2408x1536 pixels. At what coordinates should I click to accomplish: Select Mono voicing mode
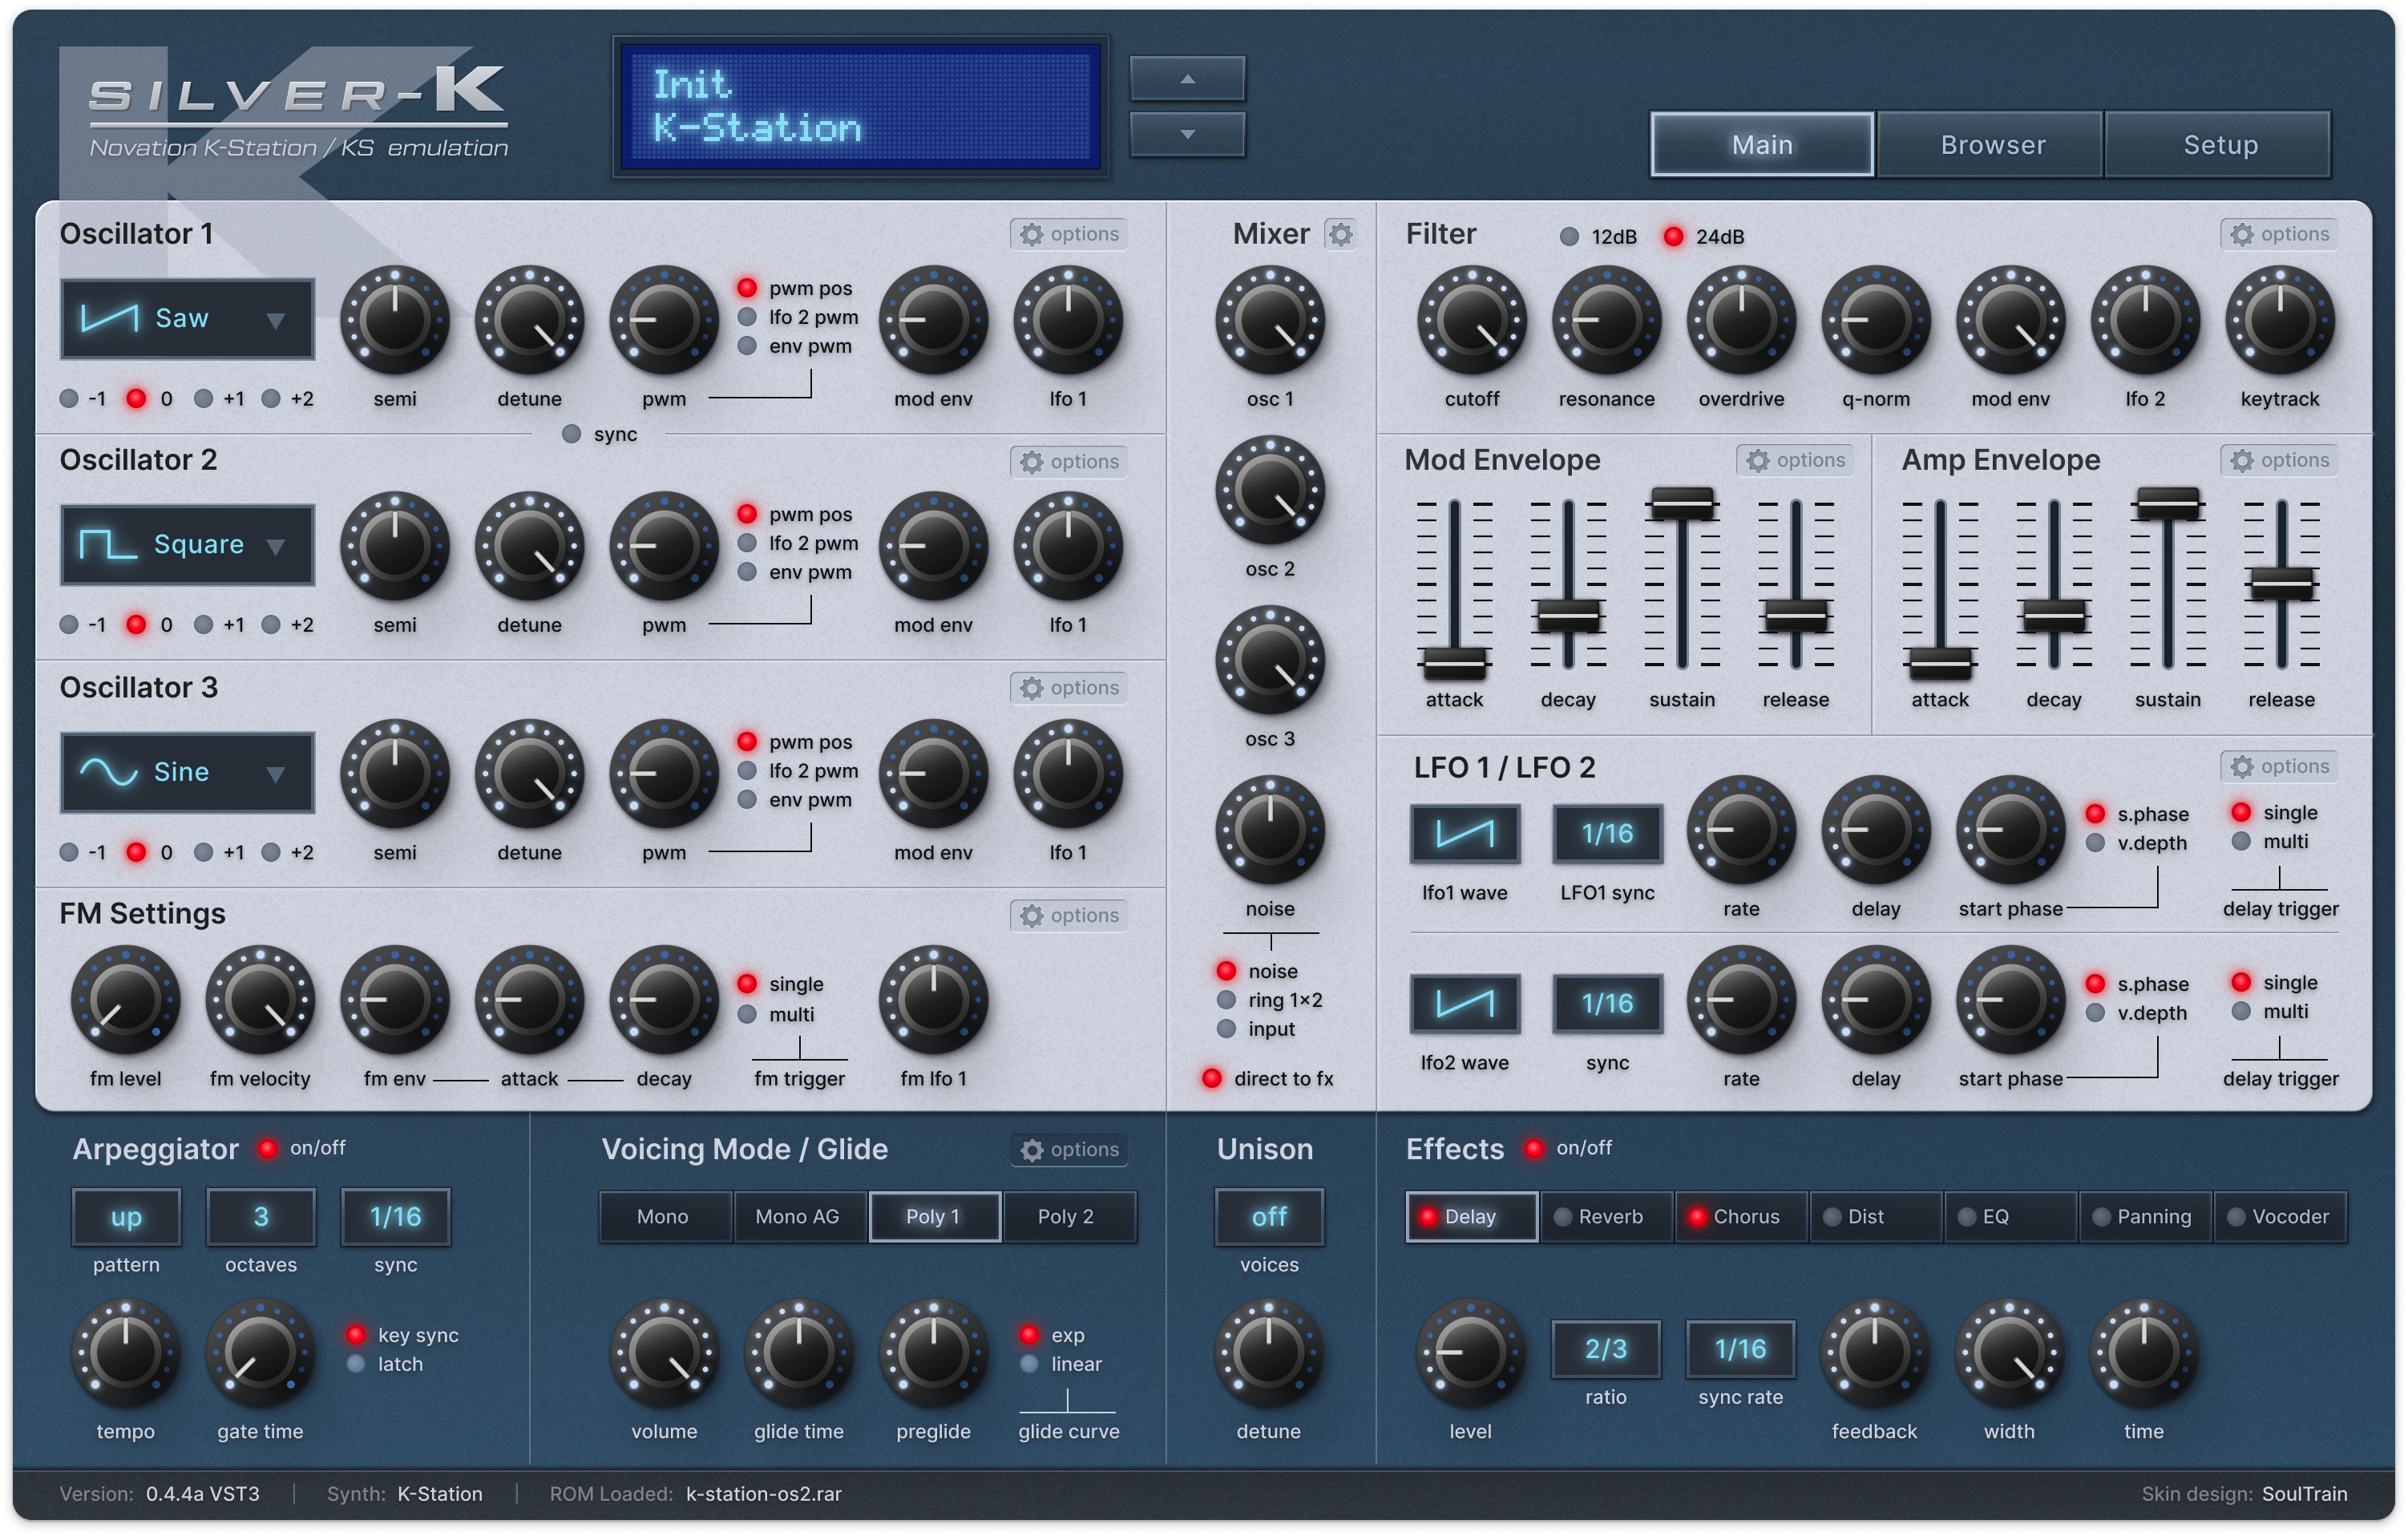coord(665,1217)
